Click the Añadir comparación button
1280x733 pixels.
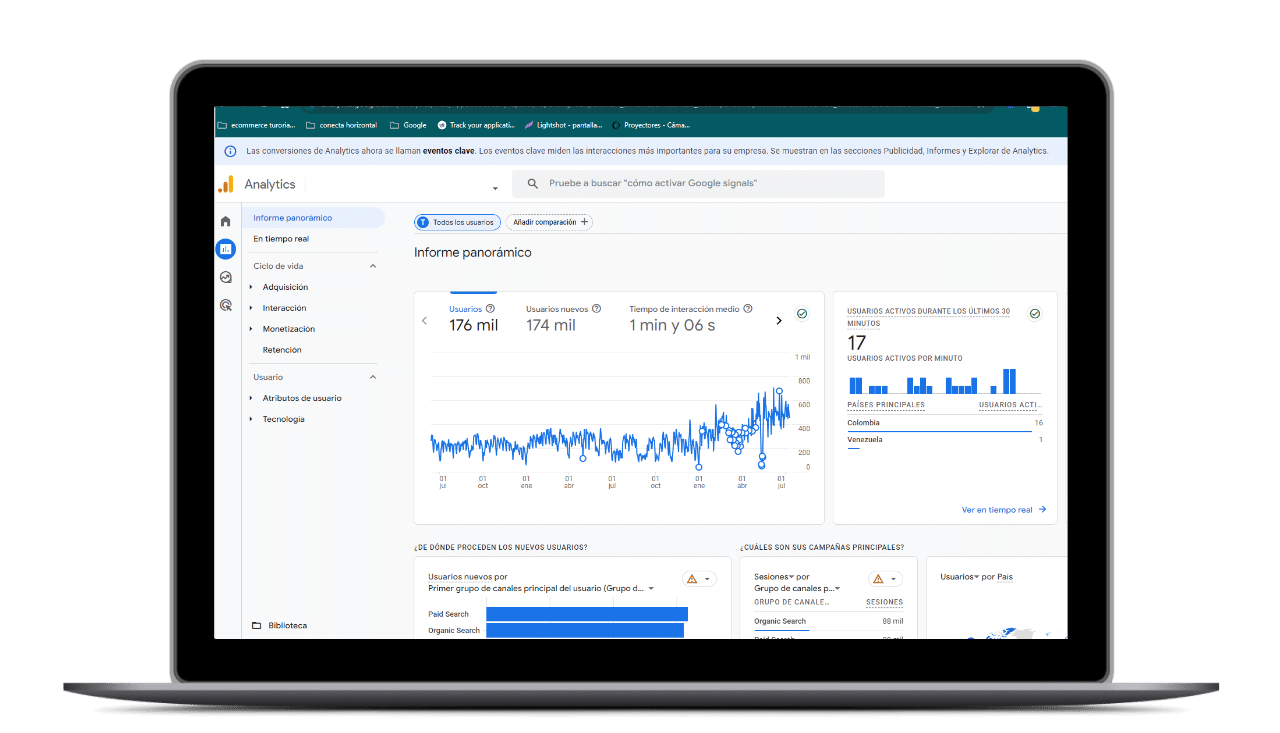pyautogui.click(x=549, y=222)
